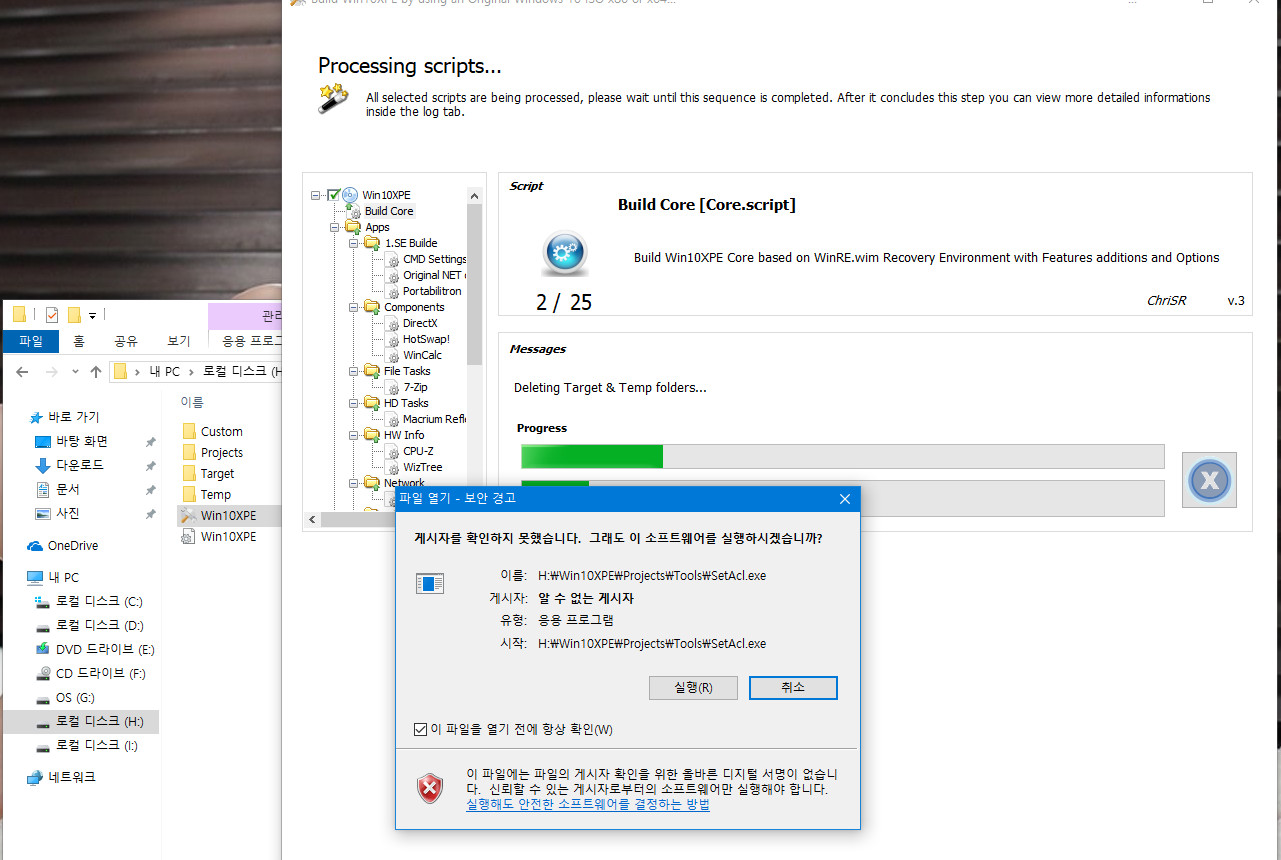Toggle the Win10XPE root checkbox in tree

tap(334, 195)
